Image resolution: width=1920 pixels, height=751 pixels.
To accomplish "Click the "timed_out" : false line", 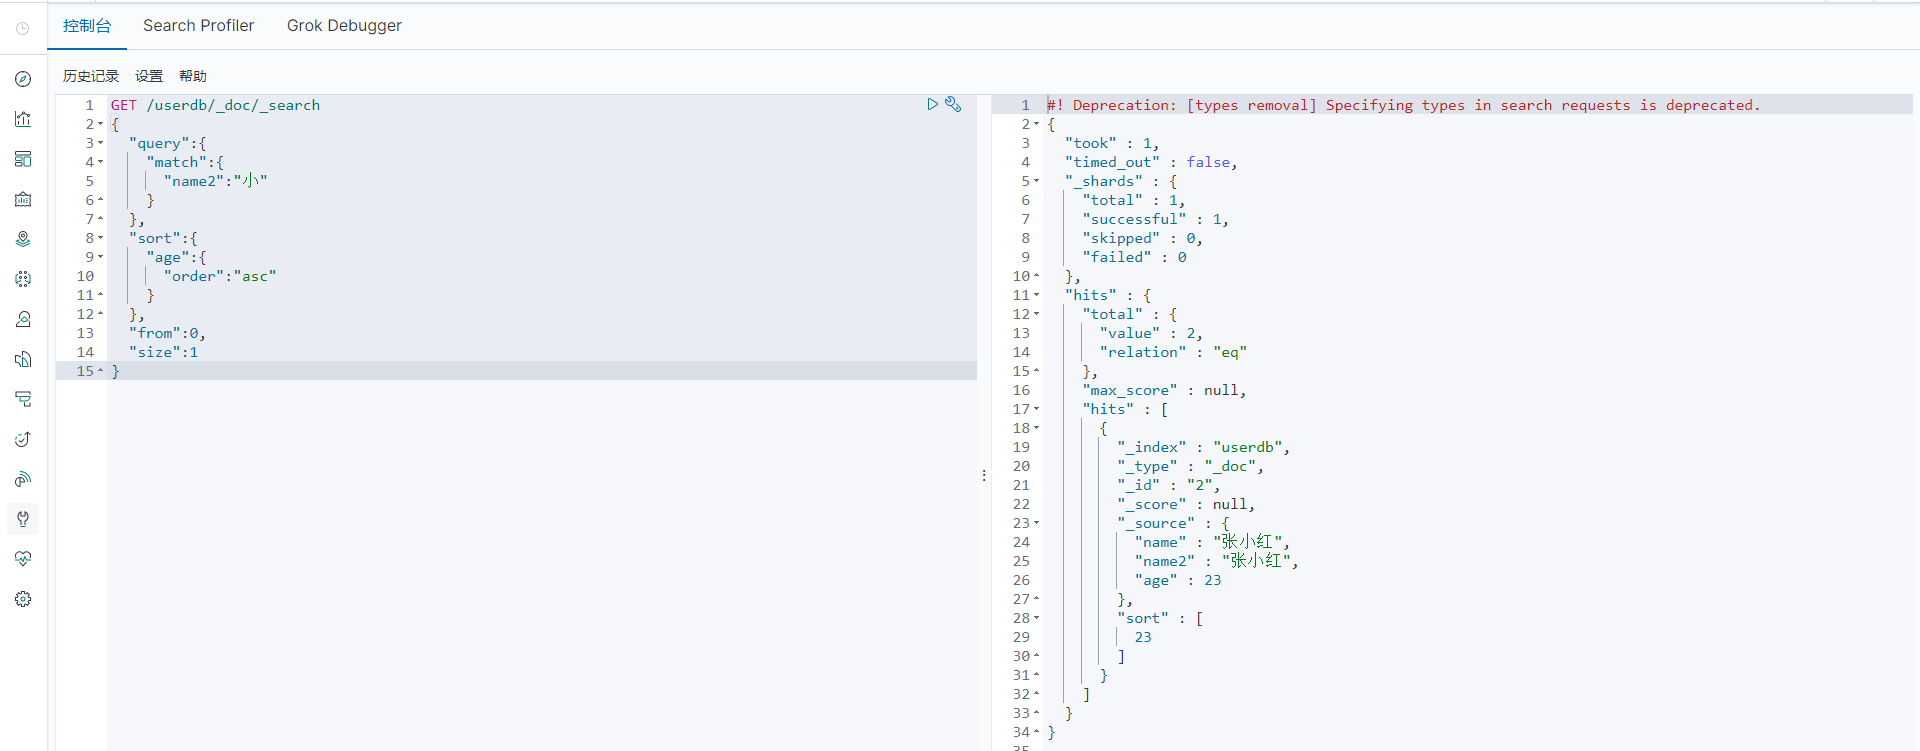I will pyautogui.click(x=1151, y=162).
